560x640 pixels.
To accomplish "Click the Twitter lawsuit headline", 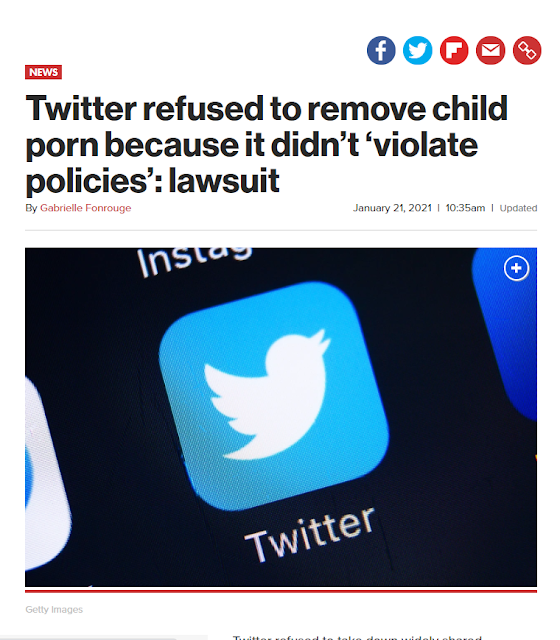I will 266,144.
